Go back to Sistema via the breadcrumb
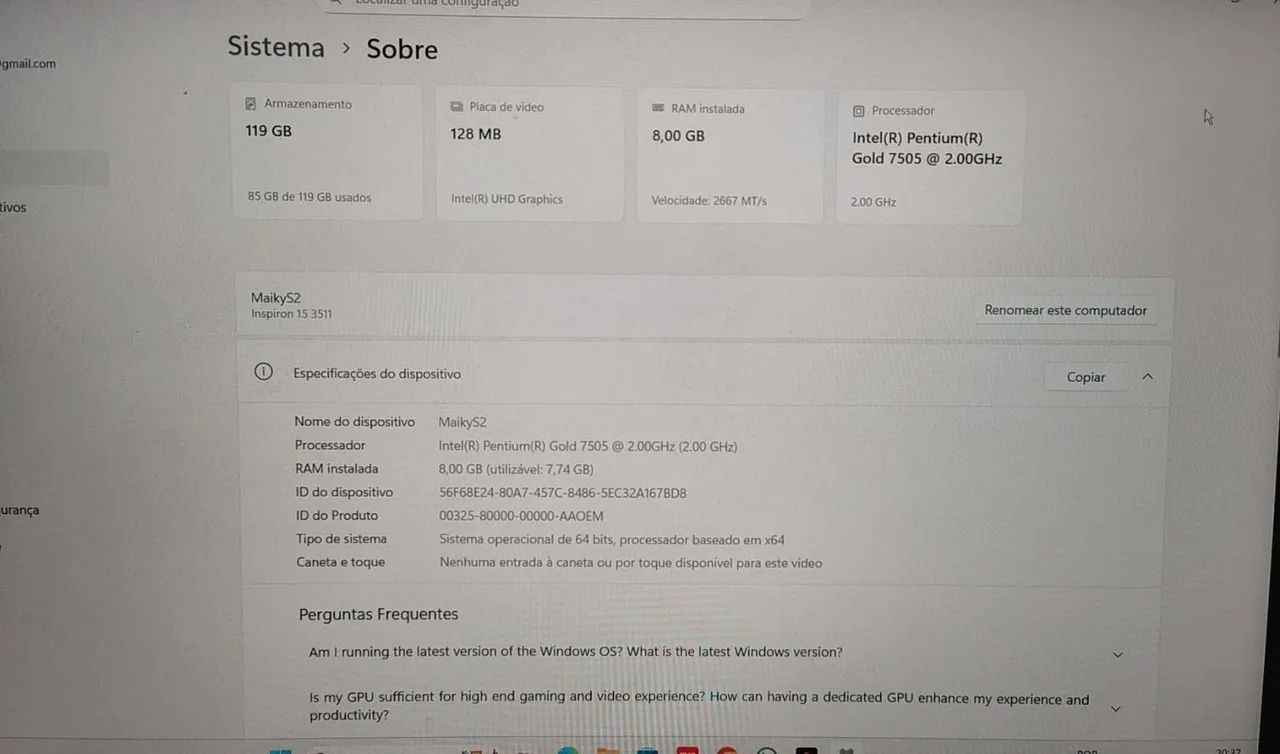The height and width of the screenshot is (754, 1280). point(276,47)
